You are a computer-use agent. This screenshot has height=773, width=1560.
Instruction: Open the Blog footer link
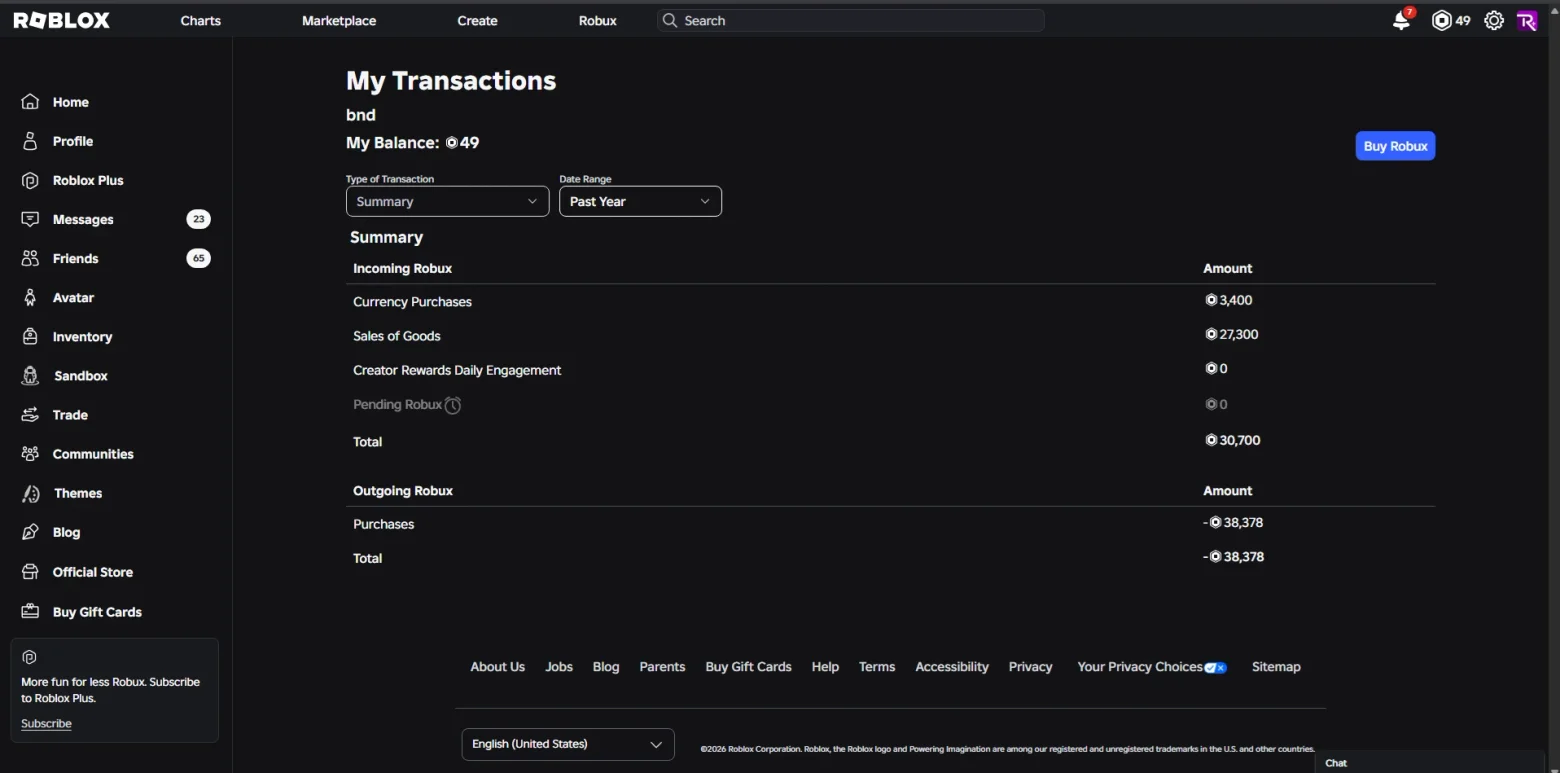(x=606, y=667)
